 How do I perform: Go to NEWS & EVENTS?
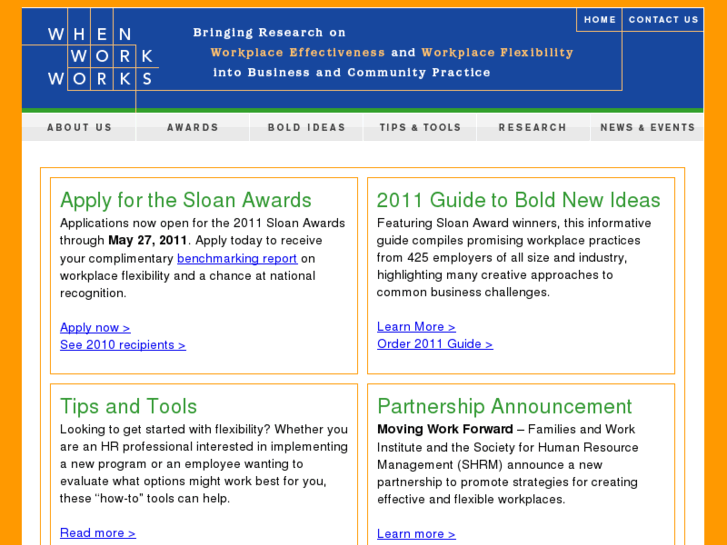[x=647, y=127]
